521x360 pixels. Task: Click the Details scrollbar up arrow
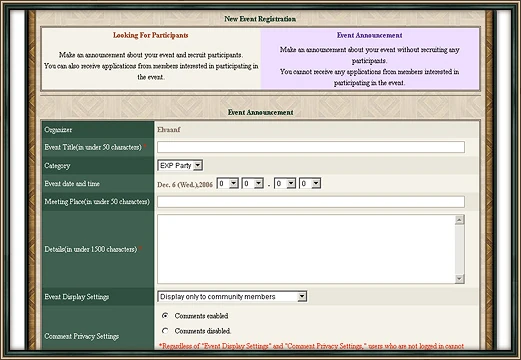(459, 220)
